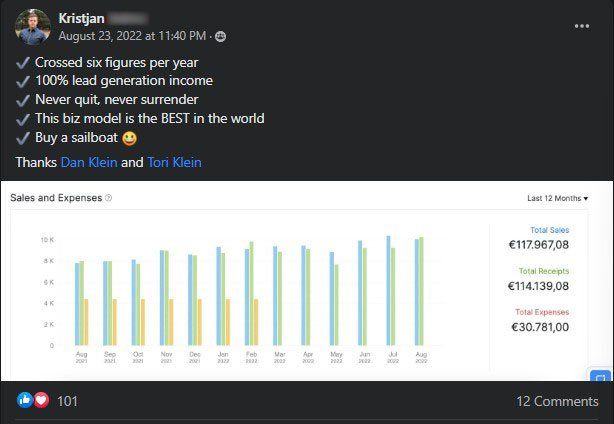The image size is (614, 424).
Task: Open Kristjan's profile picture
Action: pyautogui.click(x=33, y=27)
